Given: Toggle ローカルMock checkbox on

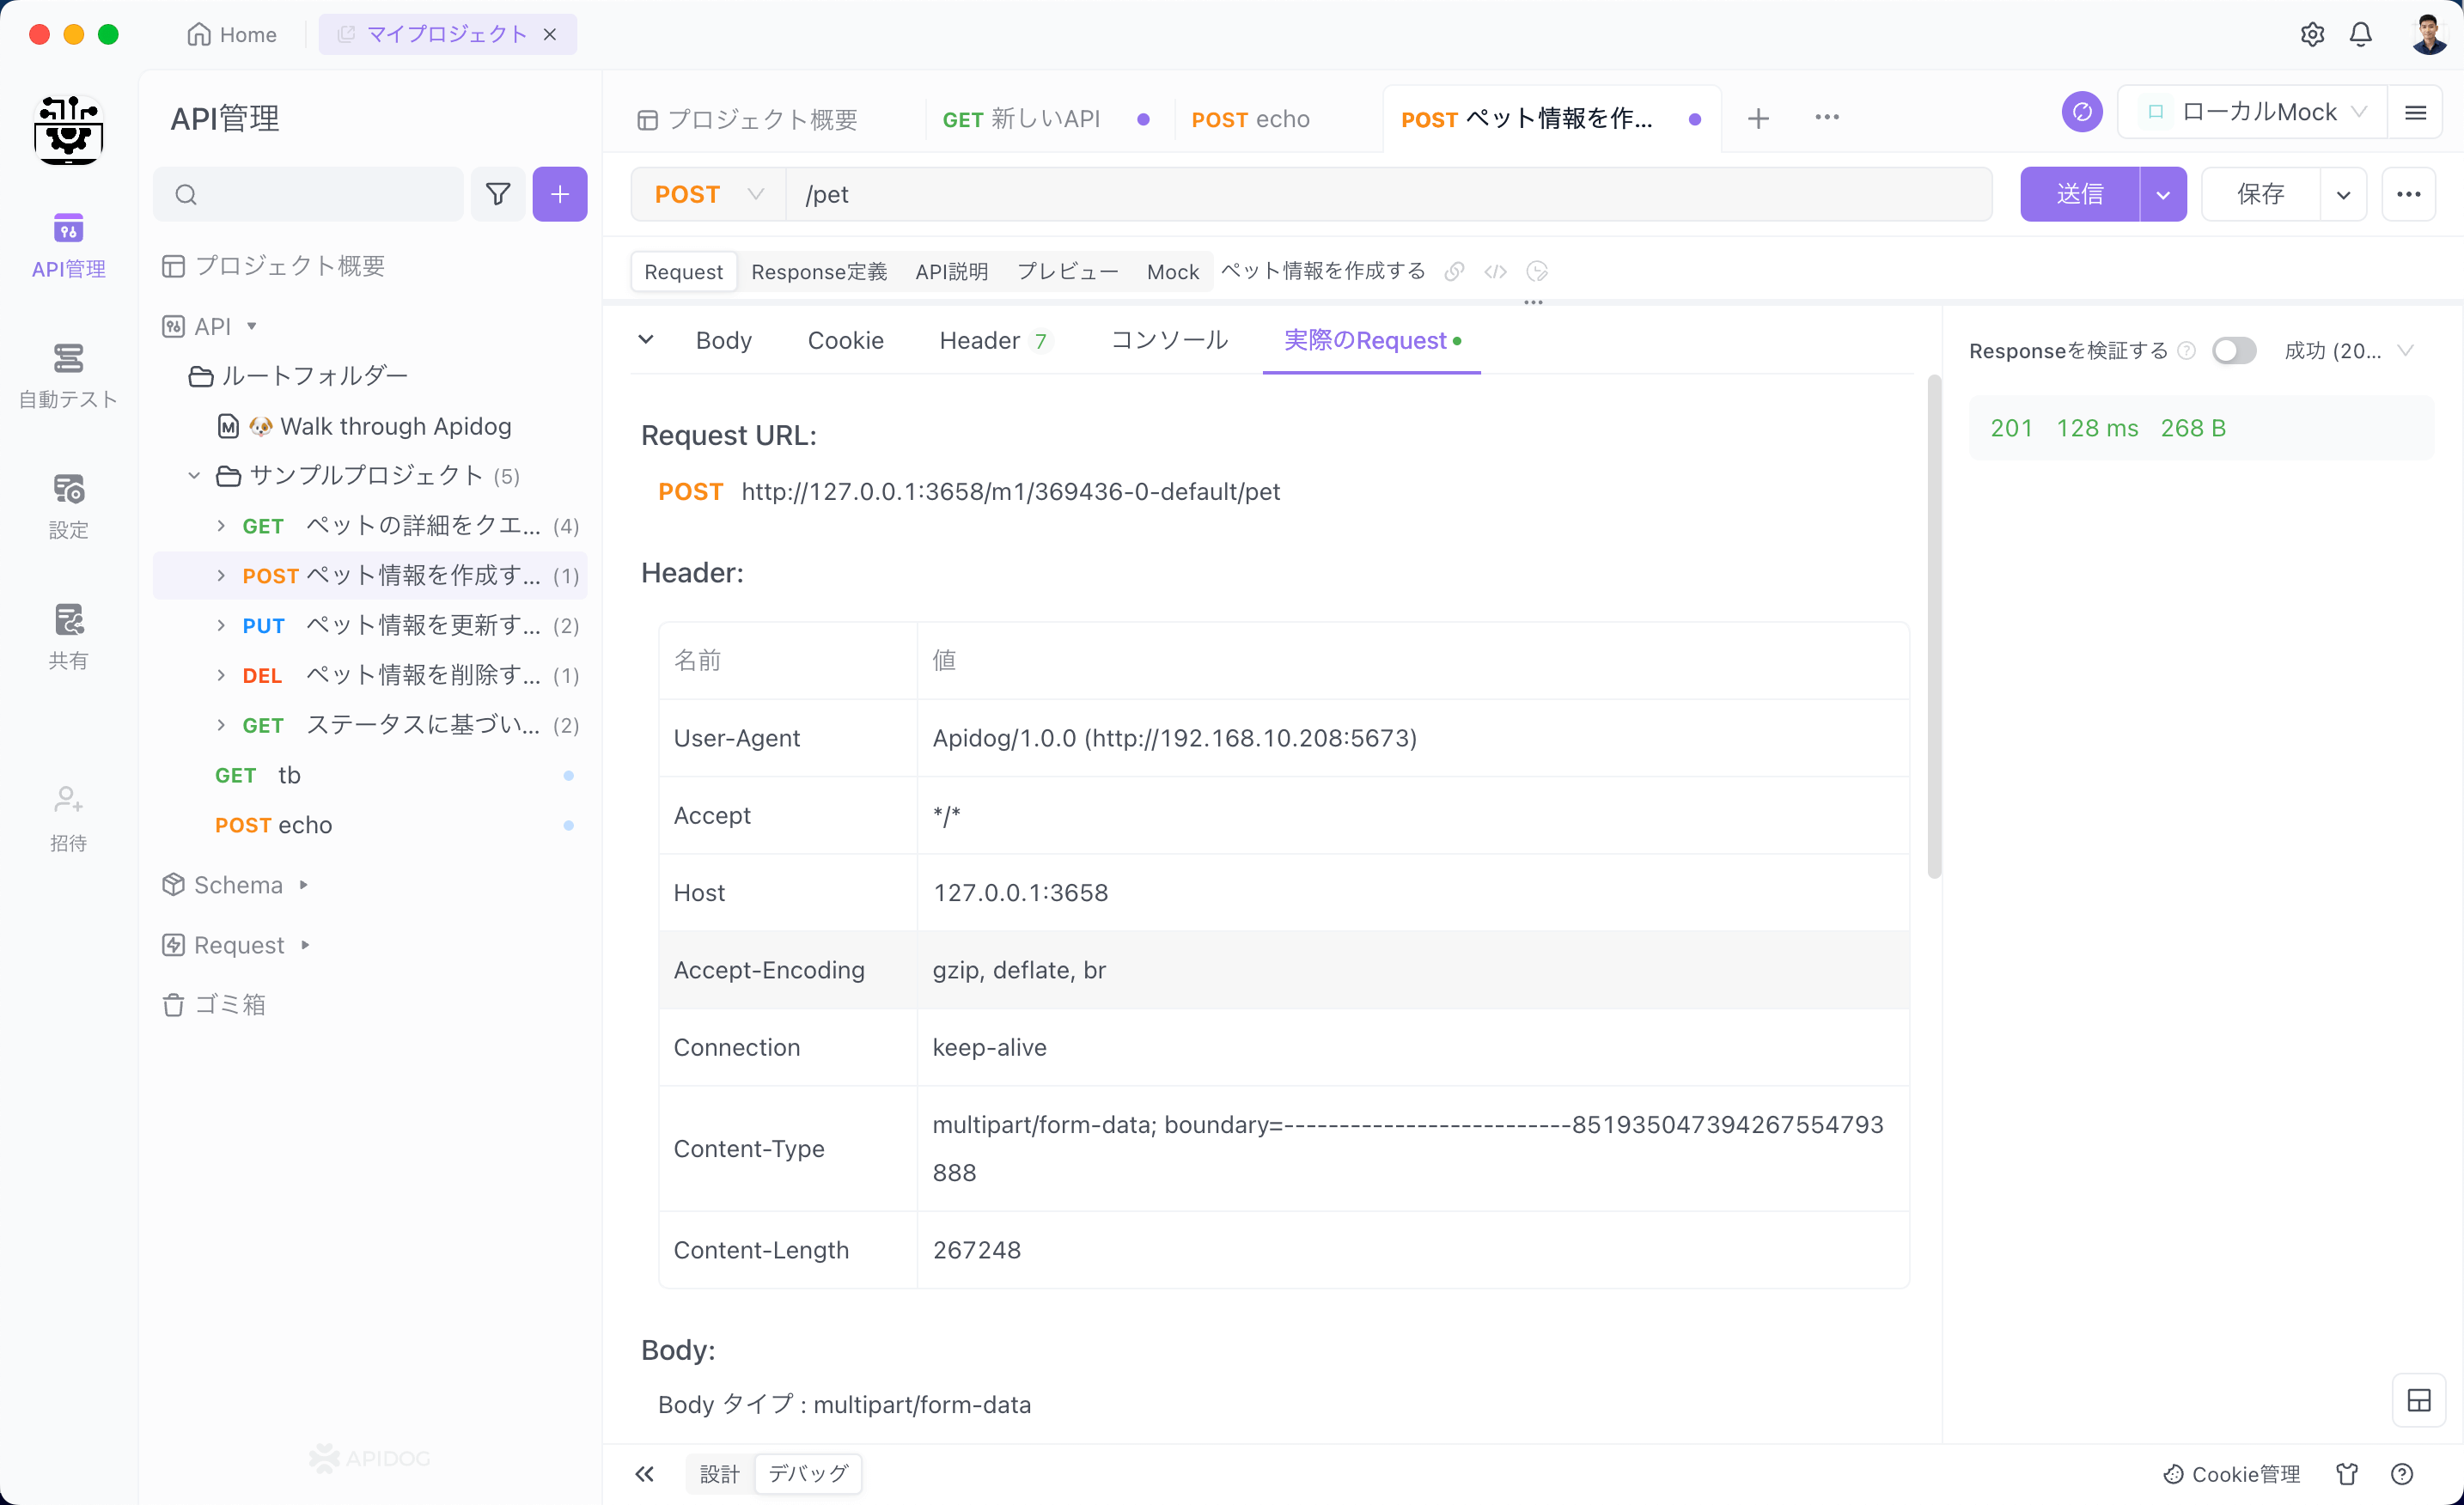Looking at the screenshot, I should (2154, 111).
